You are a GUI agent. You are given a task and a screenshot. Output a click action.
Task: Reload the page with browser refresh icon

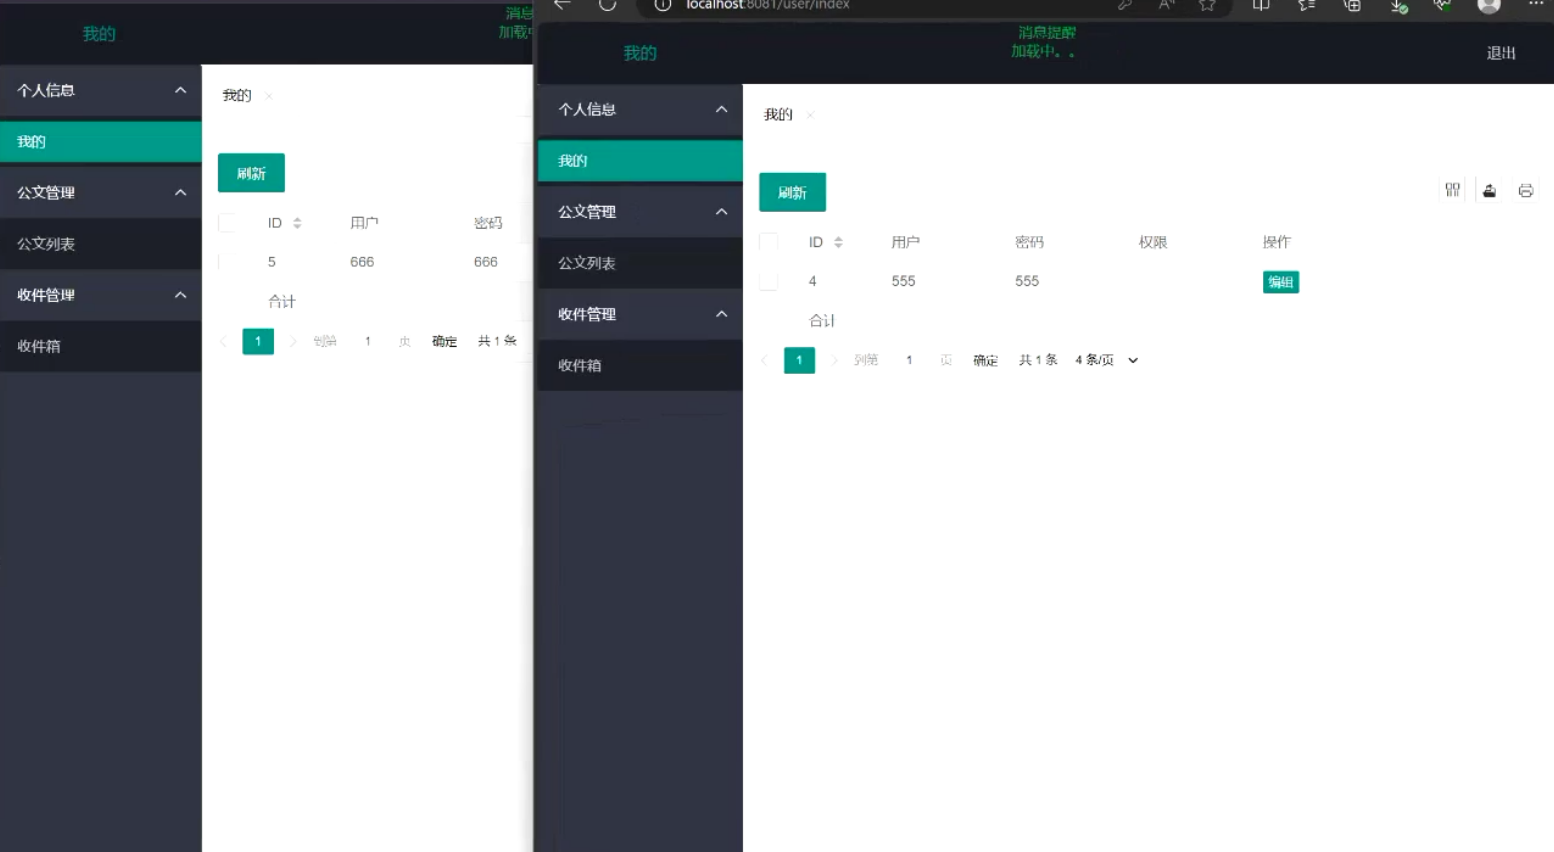(607, 5)
